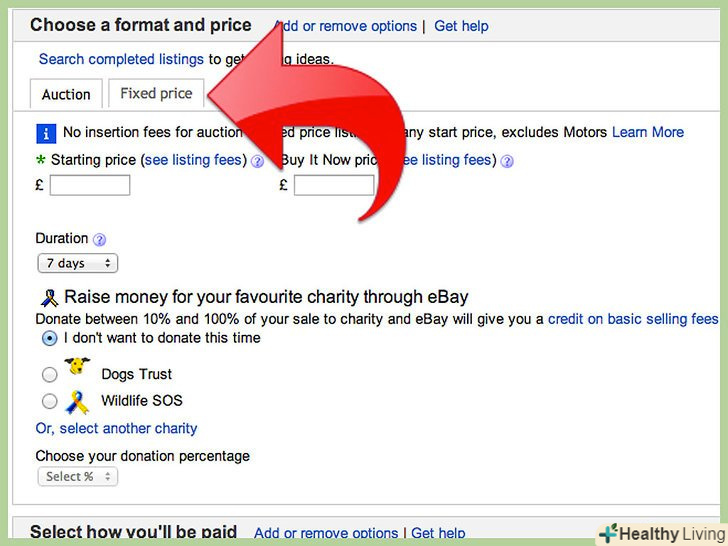Open the Select % donation dropdown
This screenshot has width=728, height=546.
click(77, 477)
